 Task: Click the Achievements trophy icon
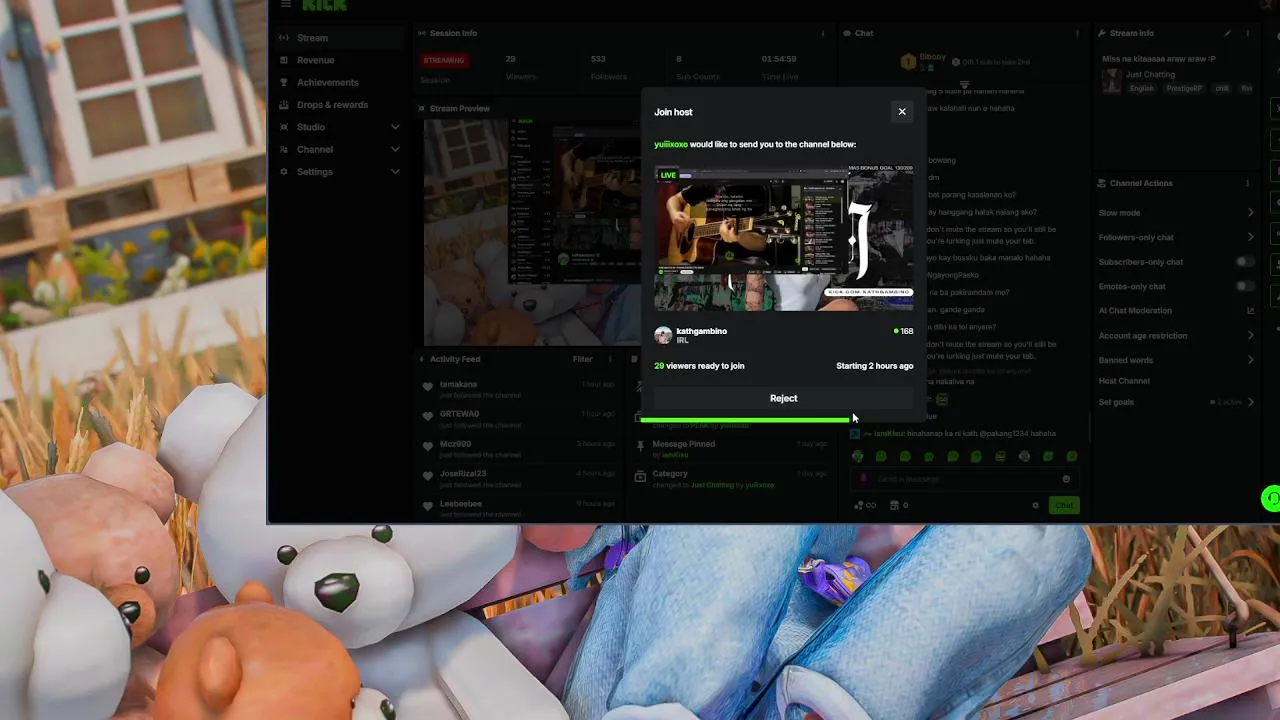pos(285,82)
